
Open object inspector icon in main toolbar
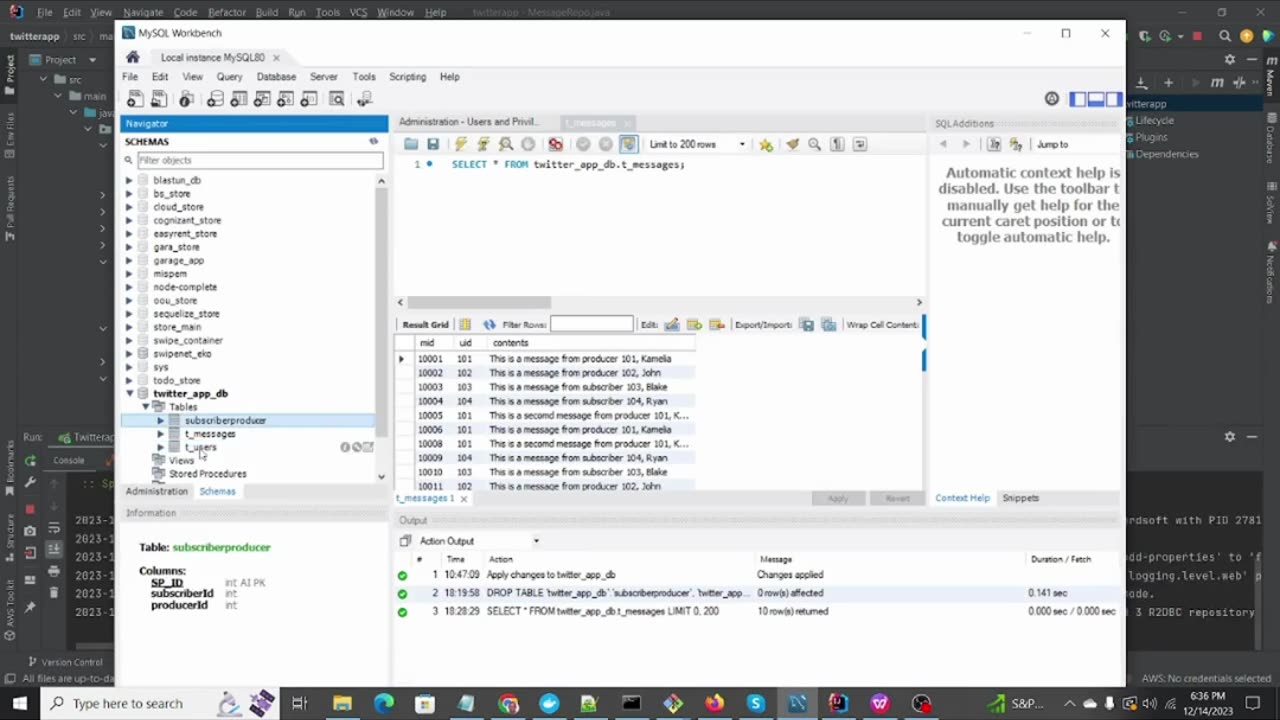coord(186,99)
